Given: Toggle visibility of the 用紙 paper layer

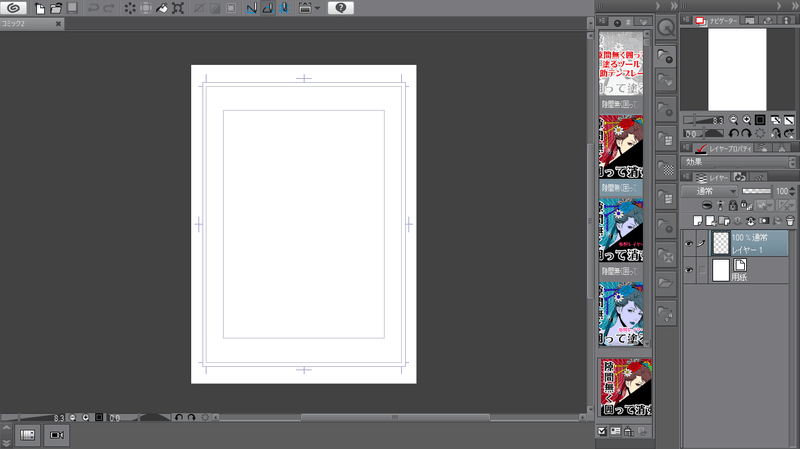Looking at the screenshot, I should 689,270.
